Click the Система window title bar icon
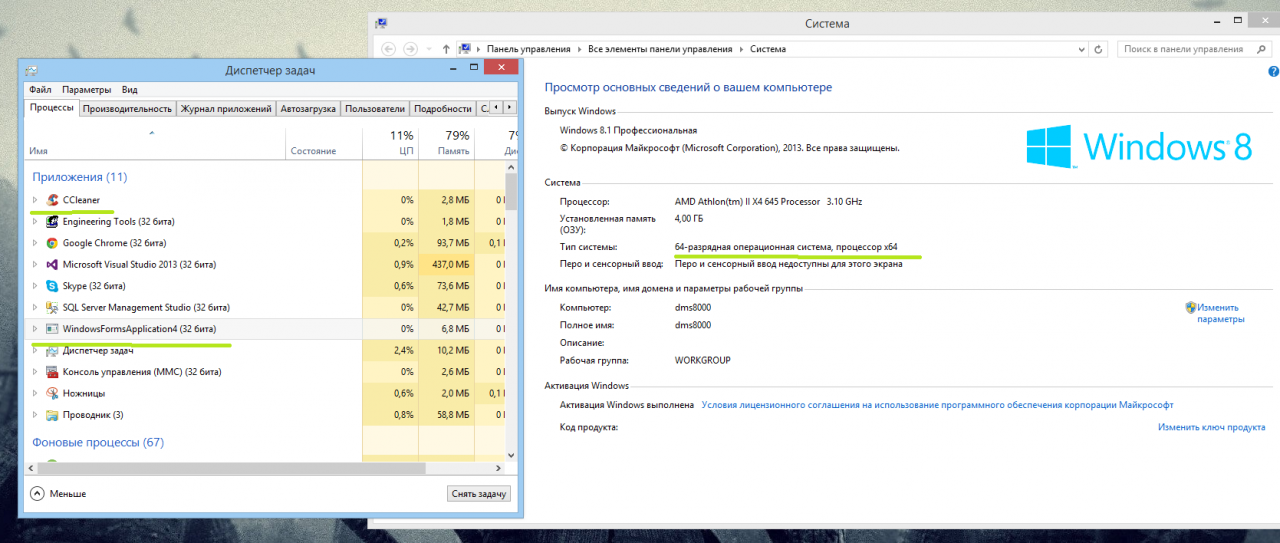 382,23
